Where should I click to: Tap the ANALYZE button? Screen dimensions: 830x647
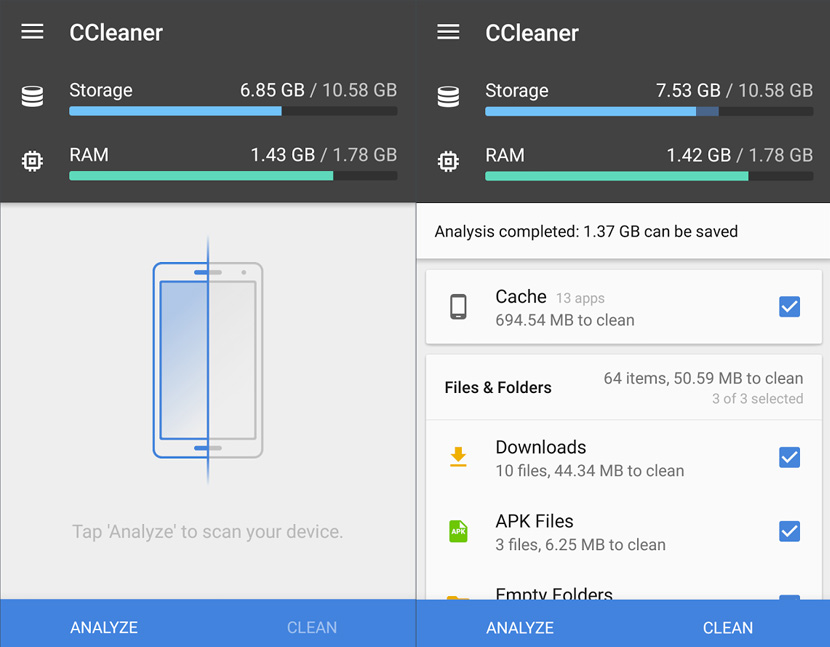click(x=103, y=627)
